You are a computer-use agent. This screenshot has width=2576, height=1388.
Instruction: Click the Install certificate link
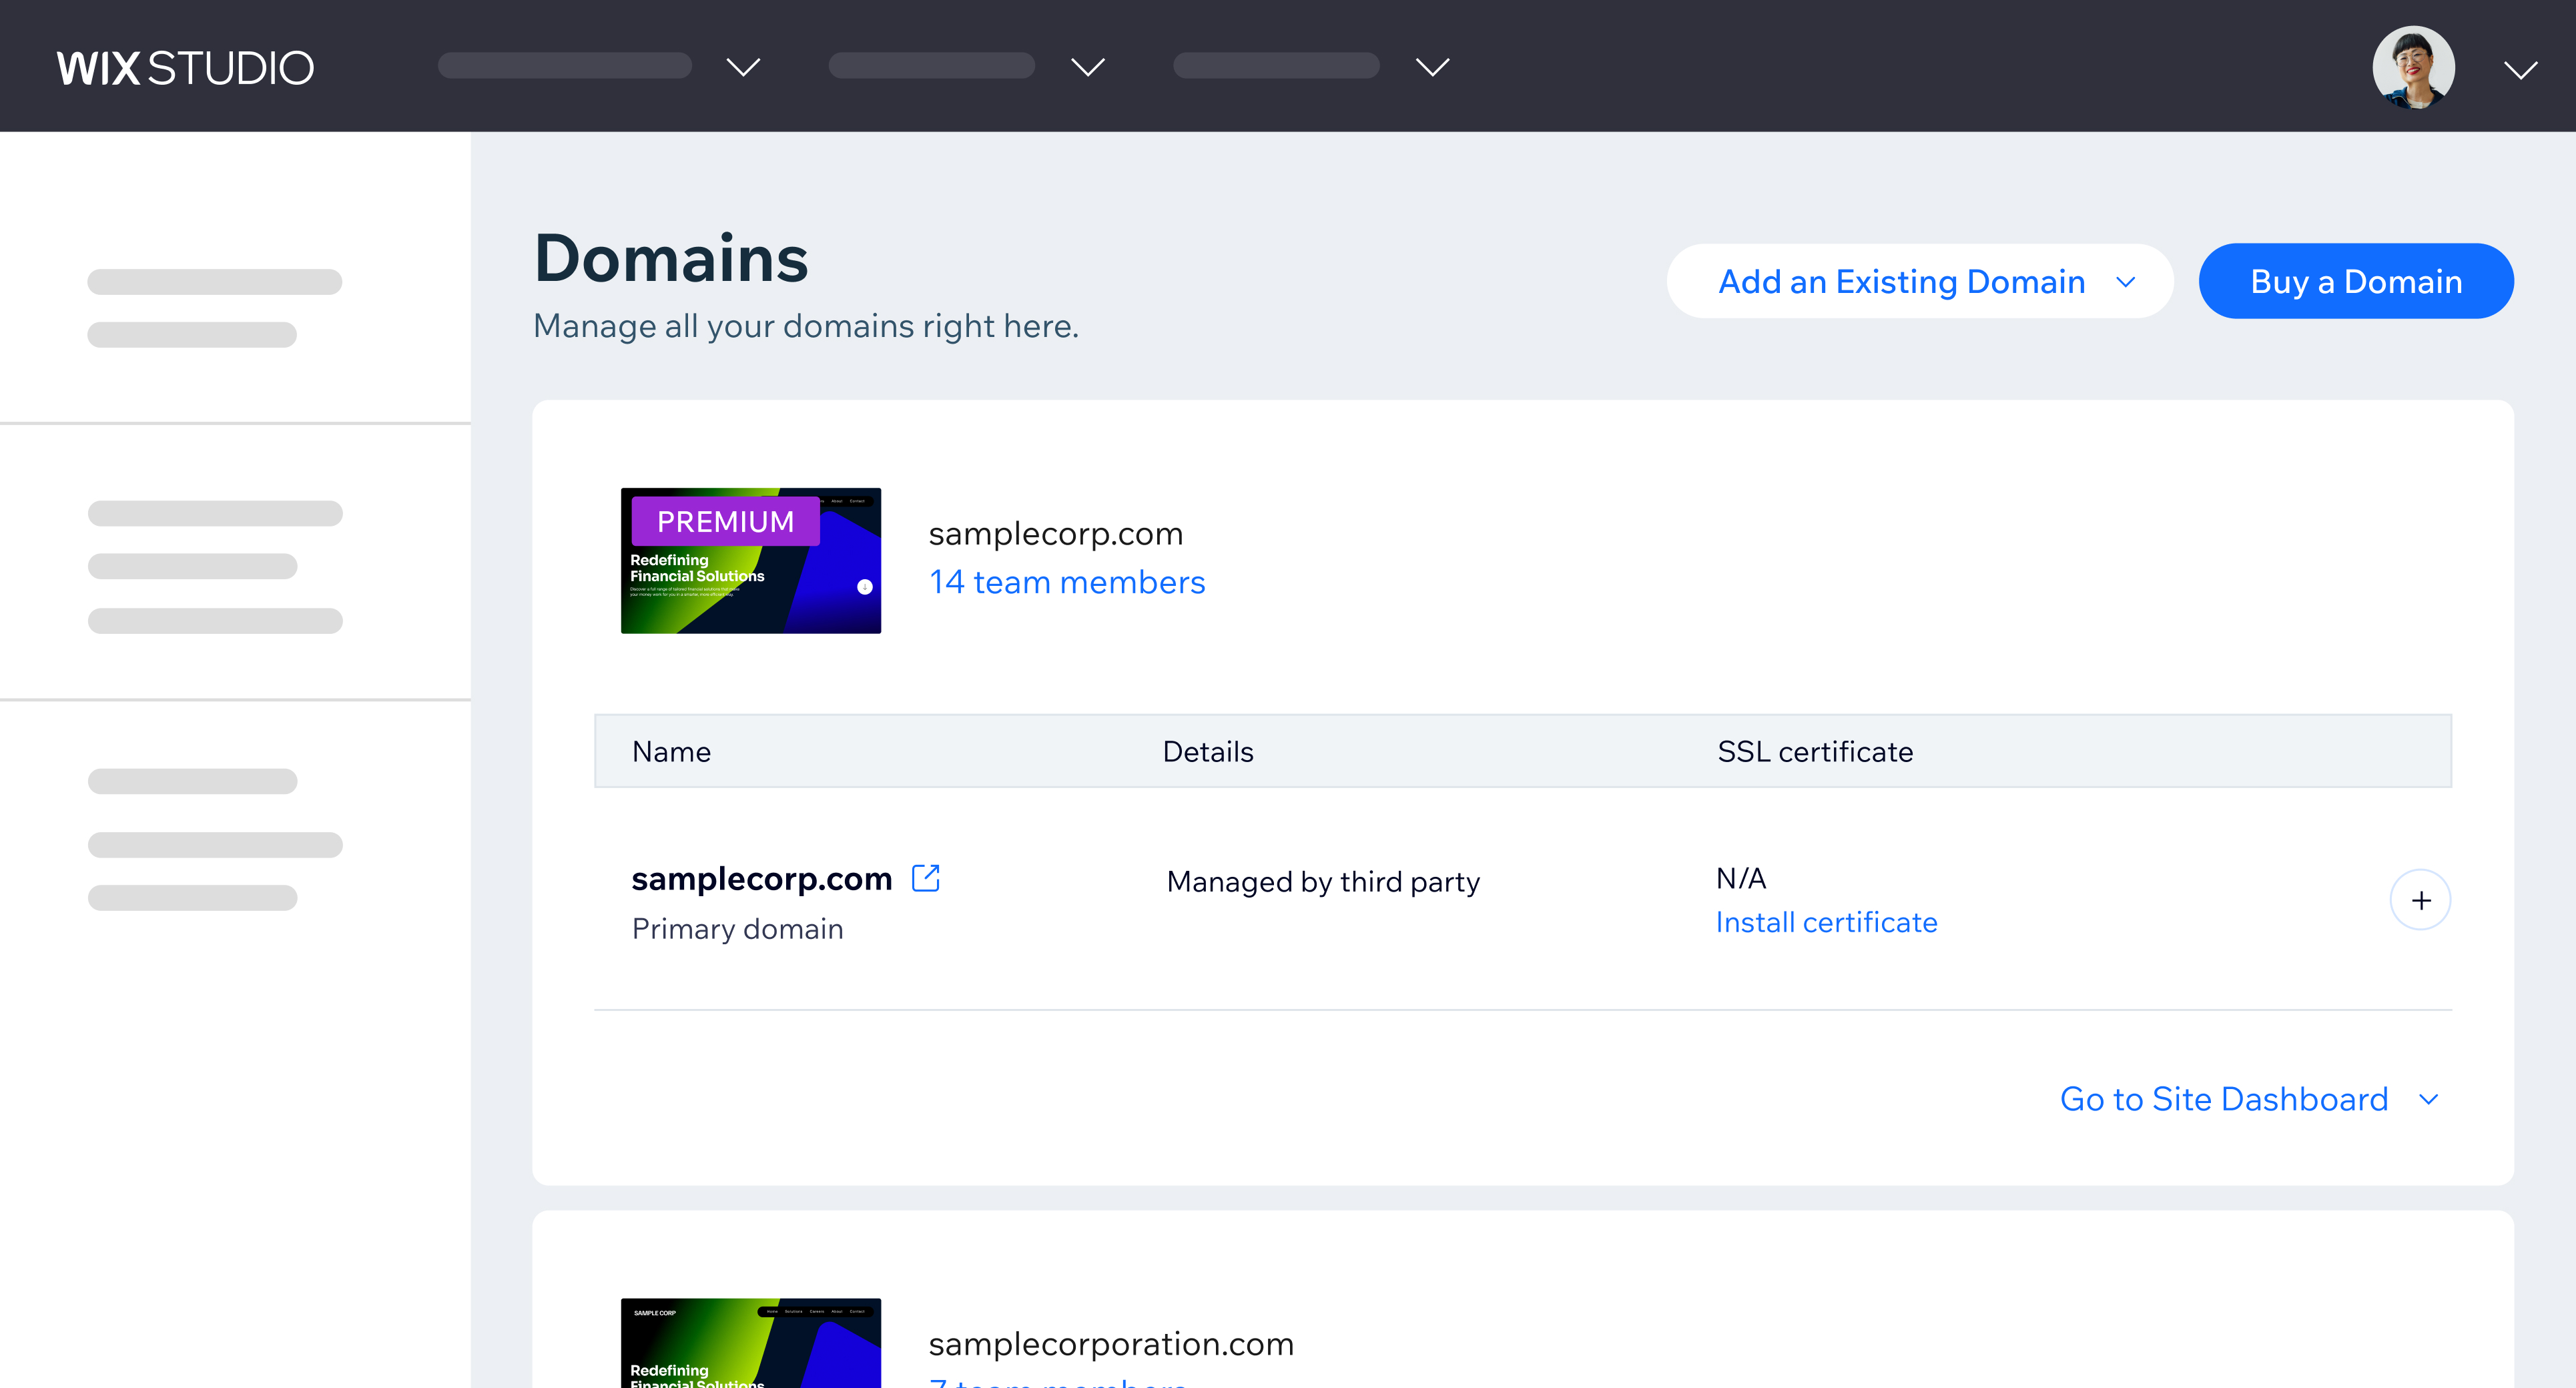click(1826, 922)
